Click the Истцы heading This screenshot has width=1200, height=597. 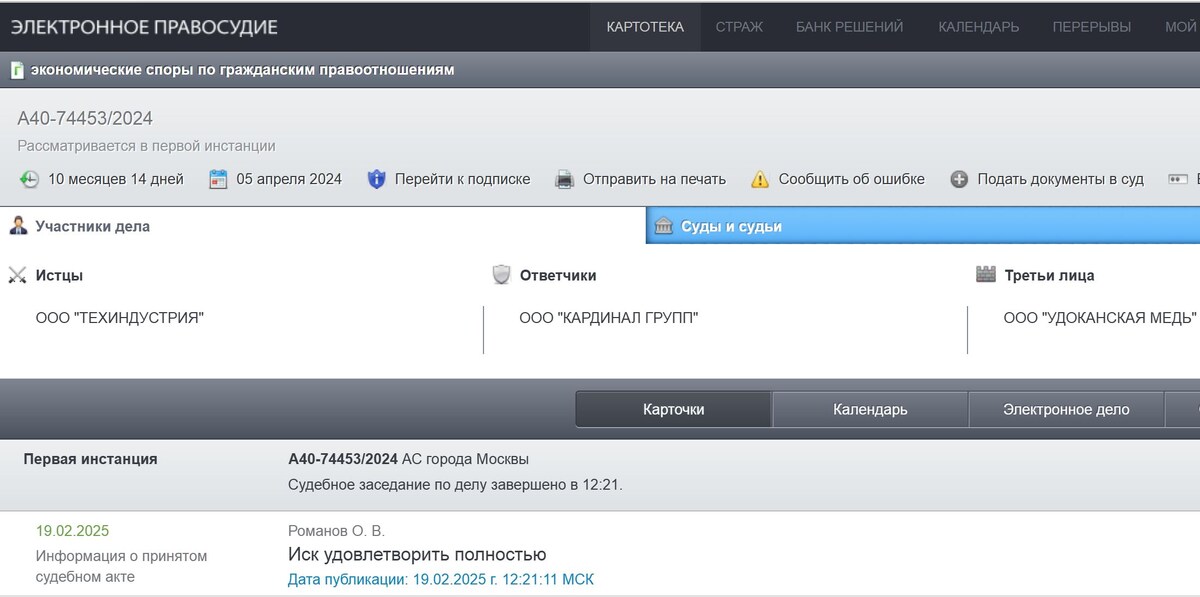(59, 275)
